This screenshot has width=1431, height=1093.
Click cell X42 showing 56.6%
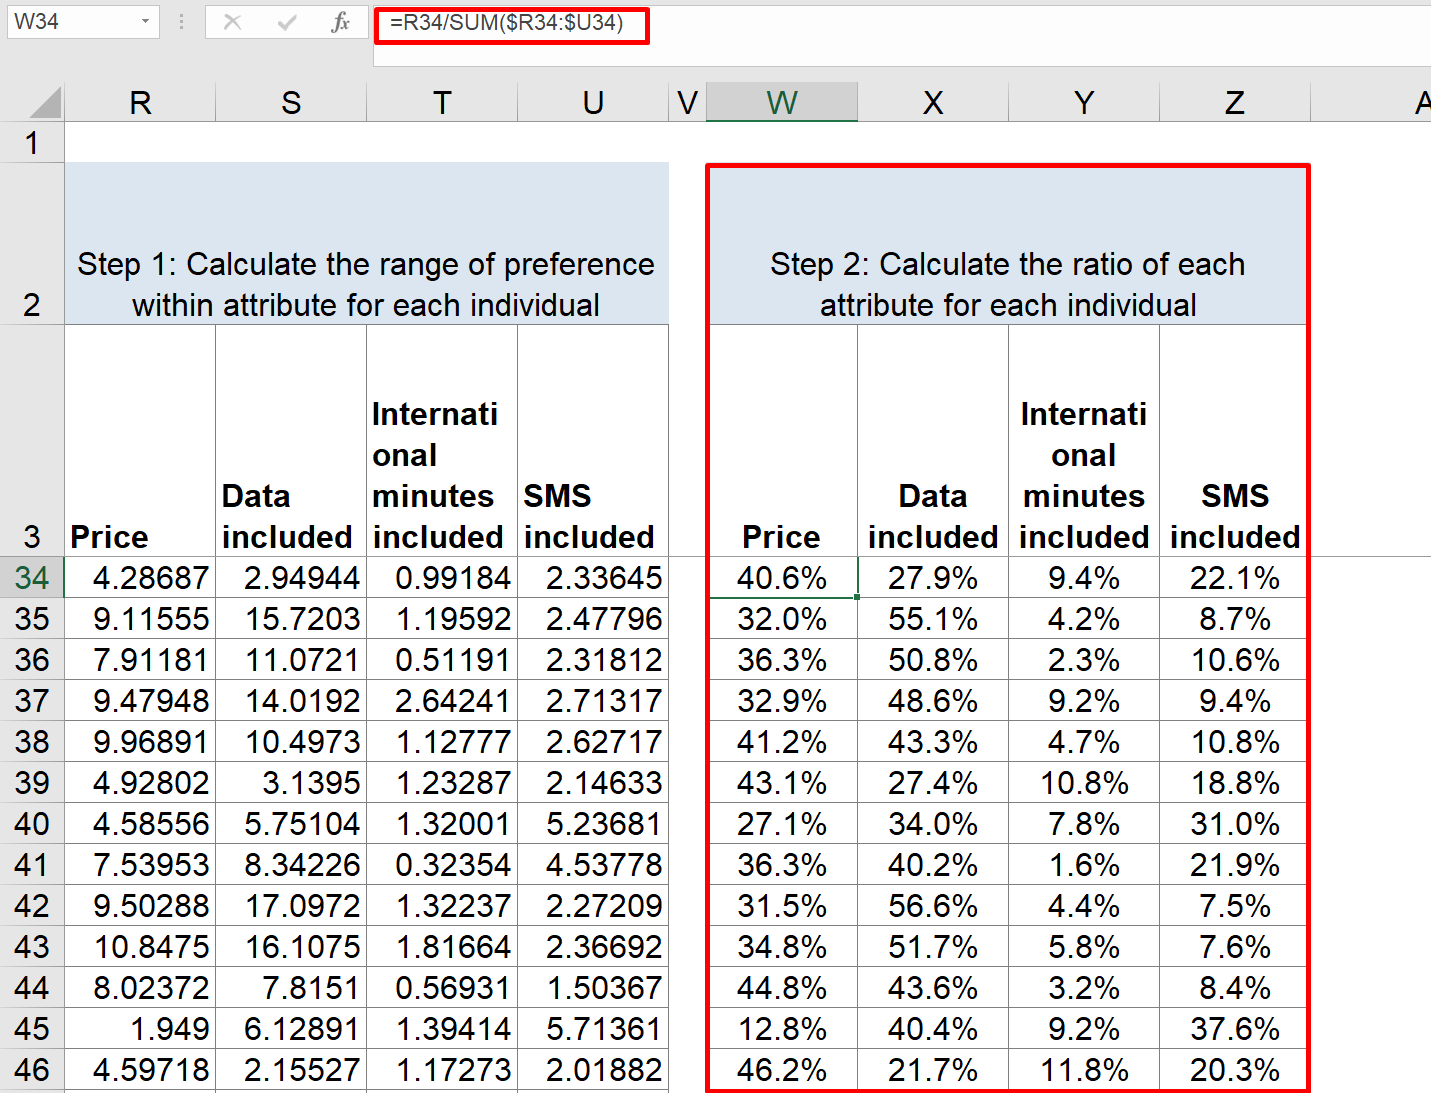932,905
